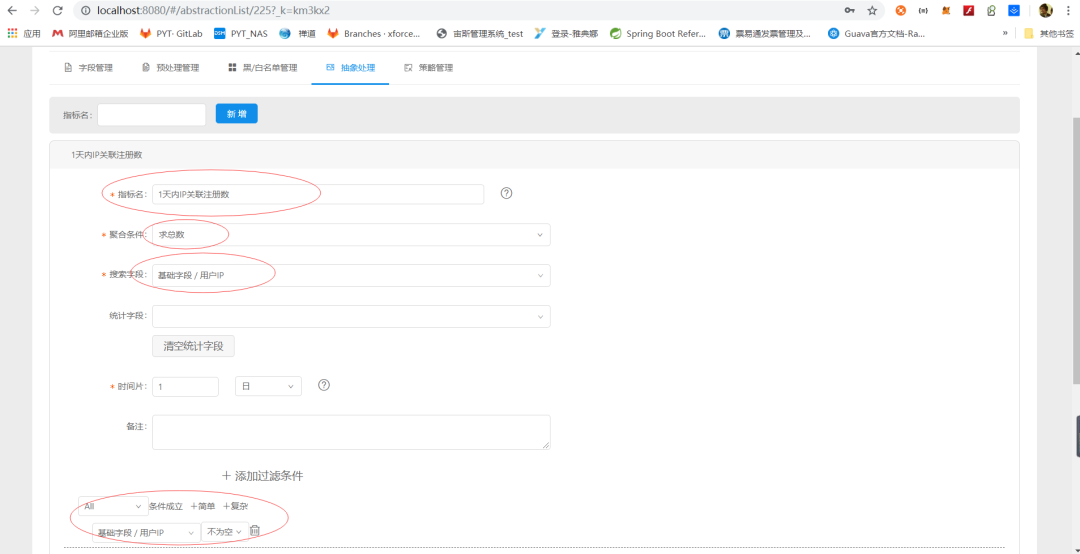The image size is (1080, 554).
Task: Switch to the 预处理管理 tab
Action: [170, 68]
